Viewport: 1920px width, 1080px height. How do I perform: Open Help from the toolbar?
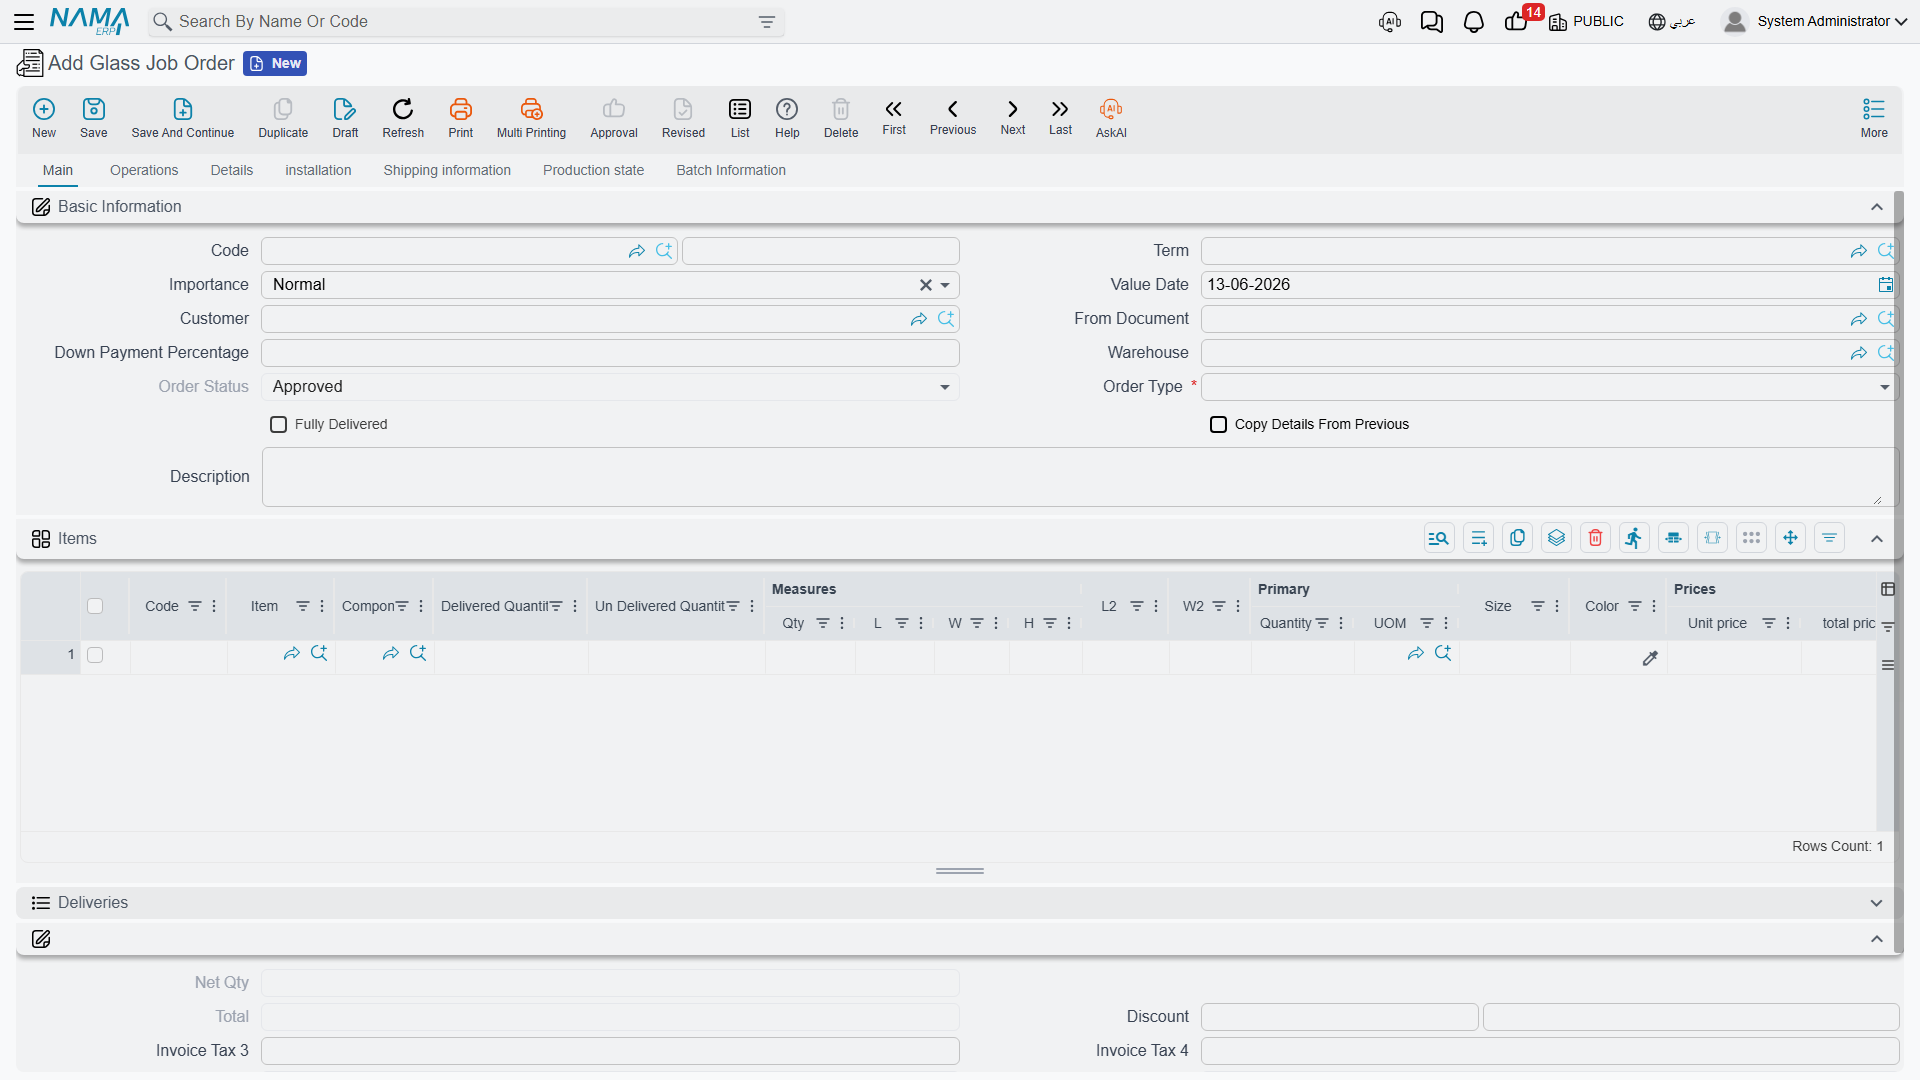[787, 118]
